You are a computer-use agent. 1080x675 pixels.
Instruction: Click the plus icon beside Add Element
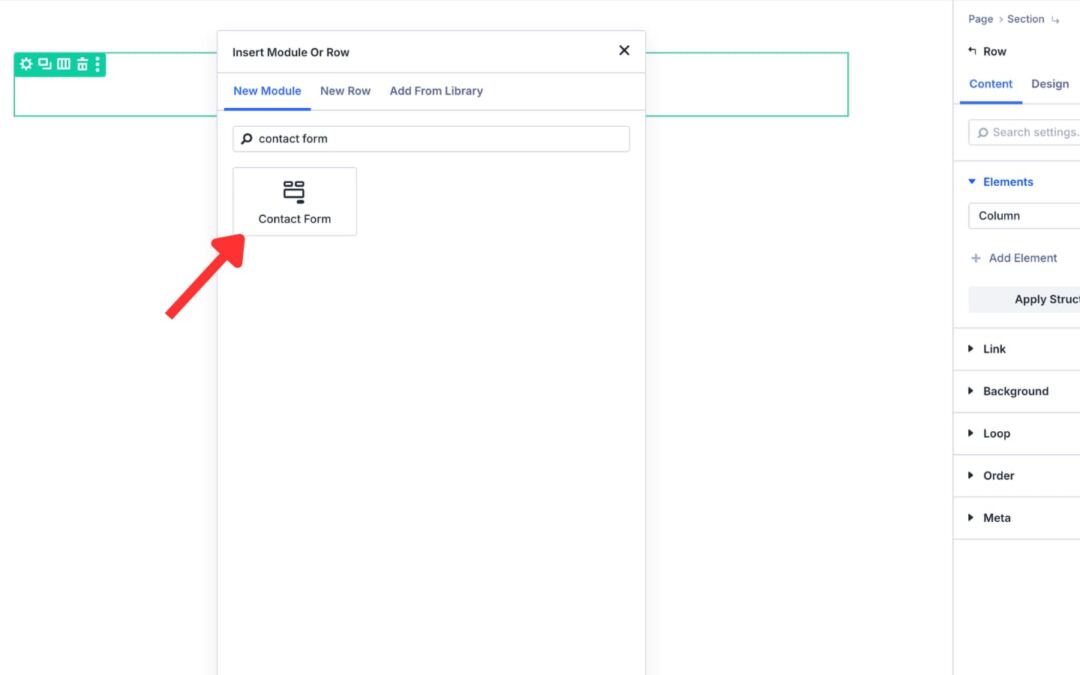(975, 258)
